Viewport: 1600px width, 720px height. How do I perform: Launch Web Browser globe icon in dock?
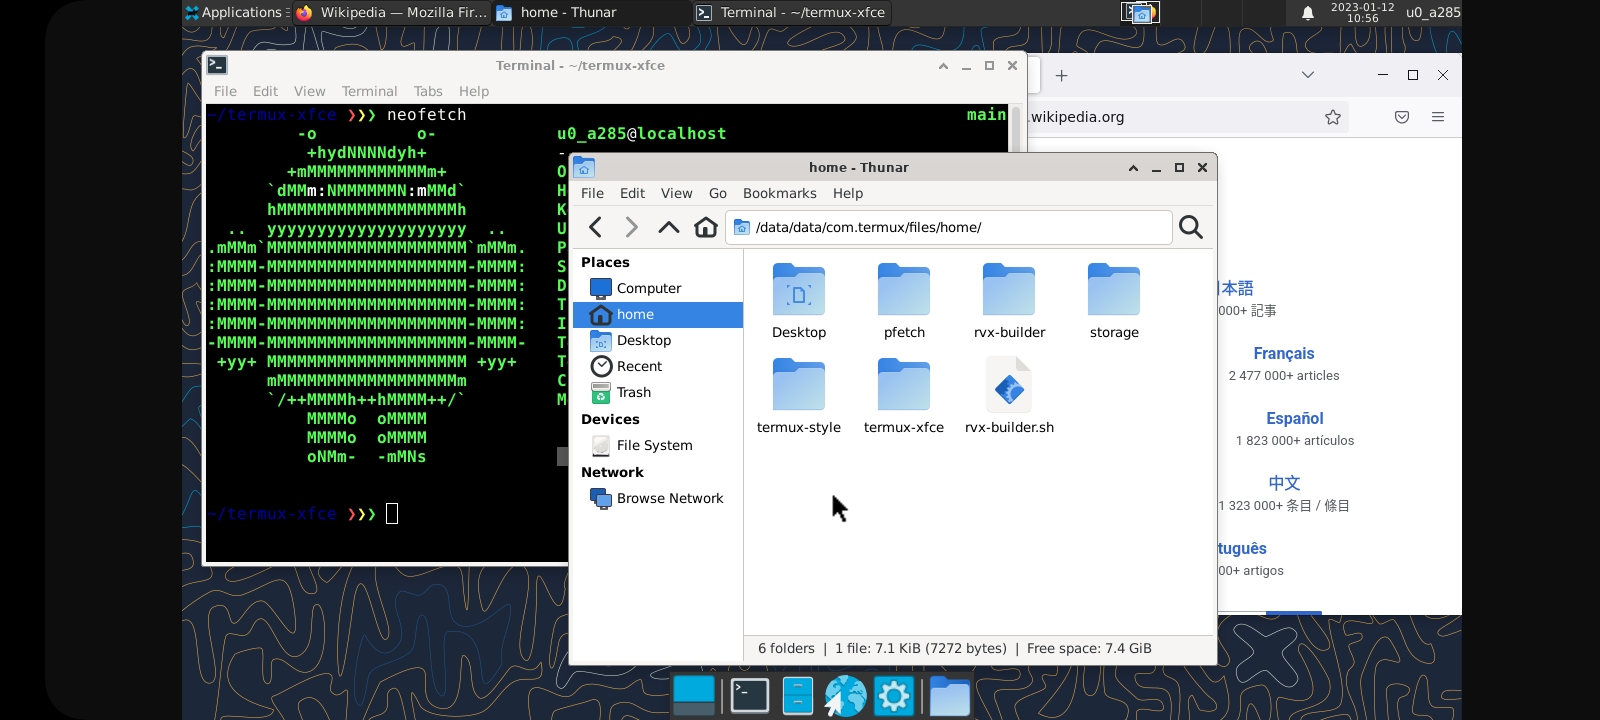tap(845, 696)
